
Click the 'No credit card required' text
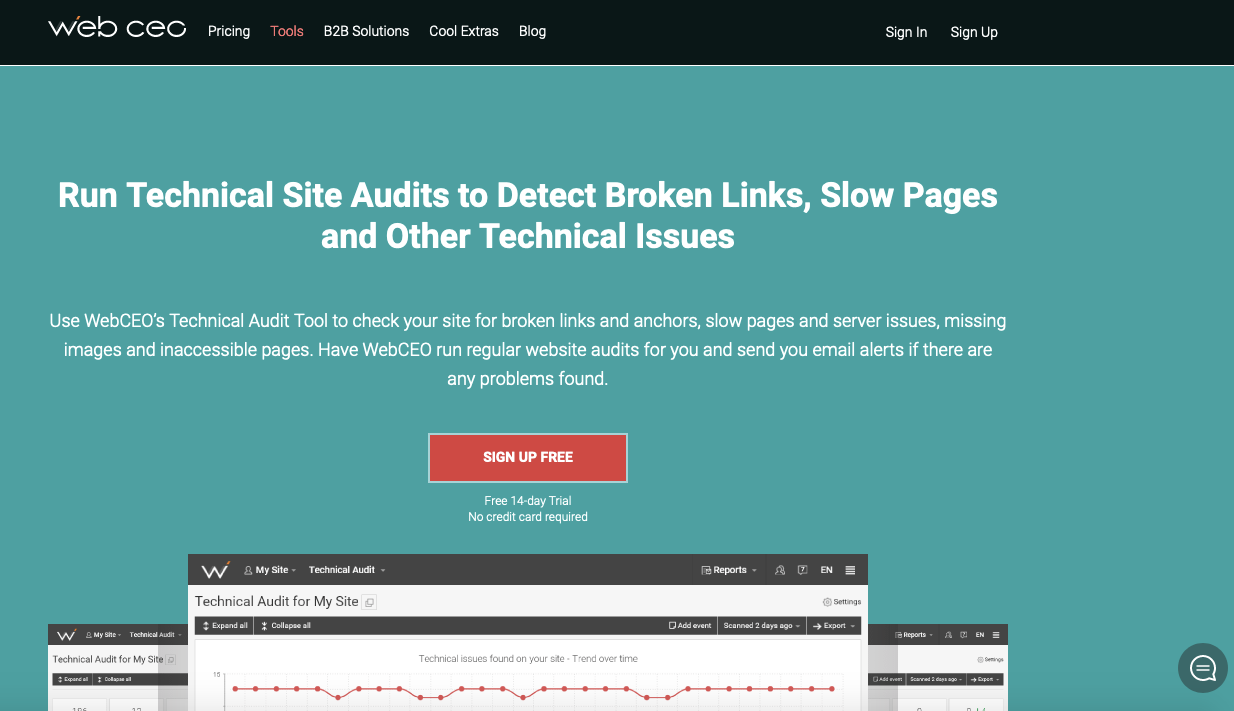528,517
